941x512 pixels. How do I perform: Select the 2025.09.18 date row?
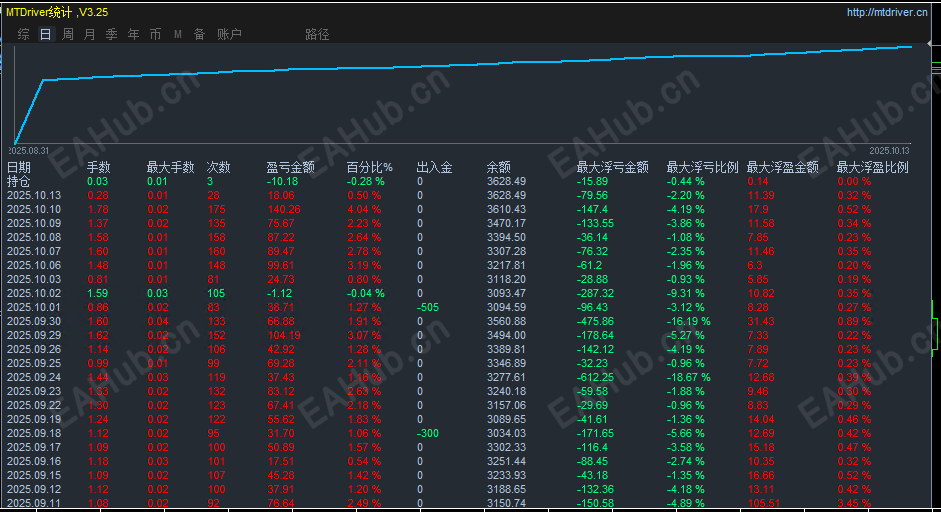tap(465, 433)
